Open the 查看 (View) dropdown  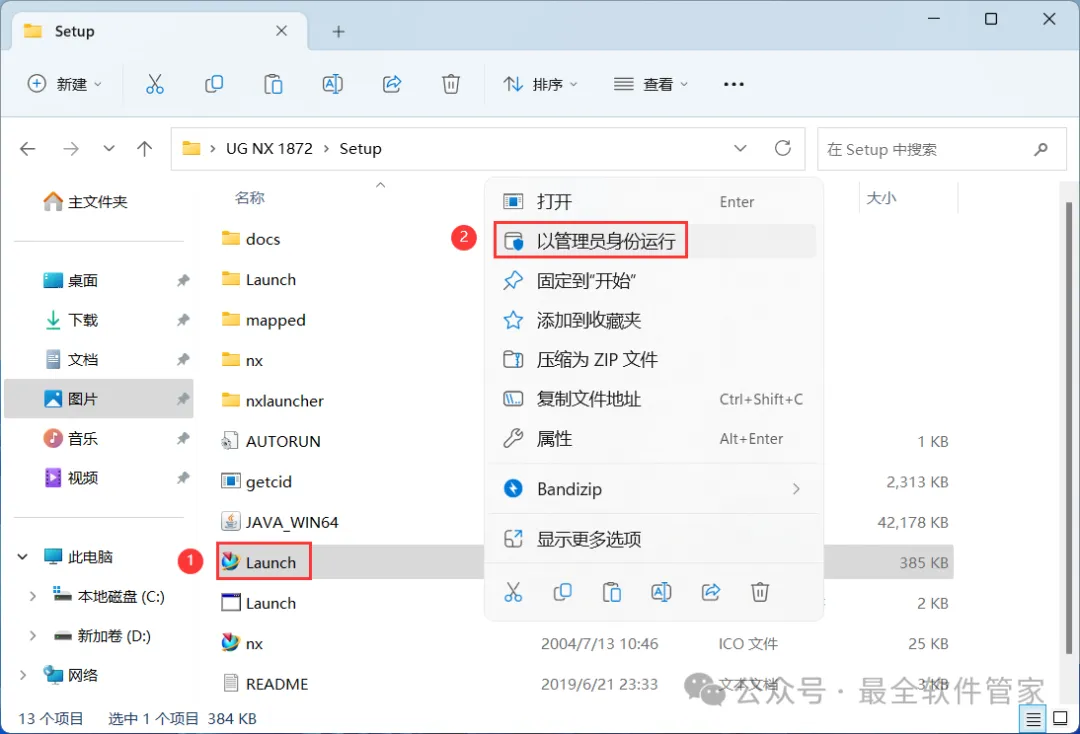651,84
